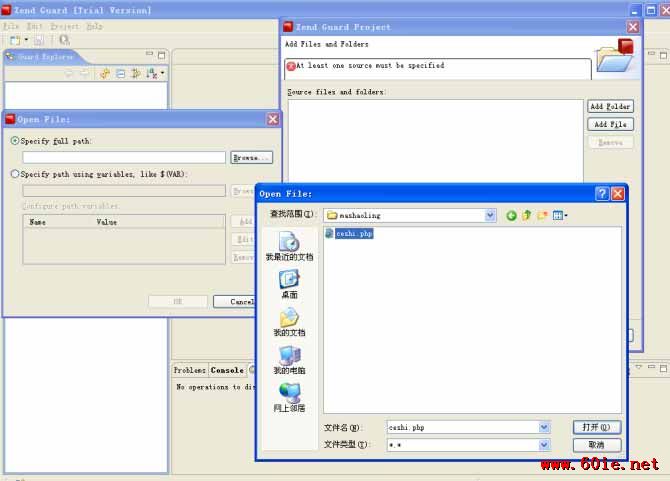The width and height of the screenshot is (670, 481).
Task: Click the Open (打开) button
Action: [x=597, y=427]
